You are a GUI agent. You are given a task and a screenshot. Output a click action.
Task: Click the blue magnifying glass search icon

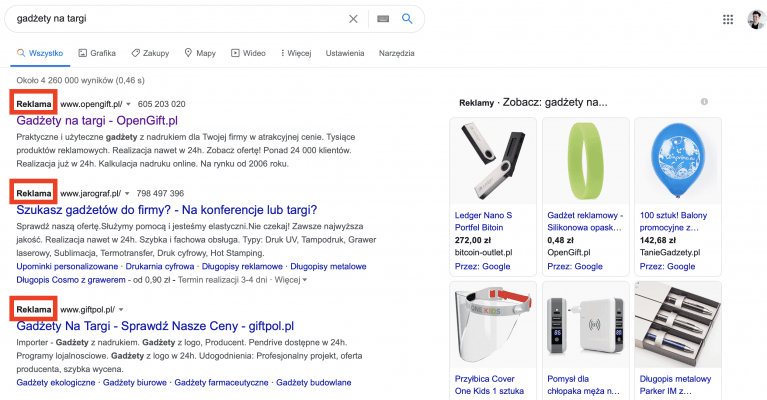tap(407, 19)
